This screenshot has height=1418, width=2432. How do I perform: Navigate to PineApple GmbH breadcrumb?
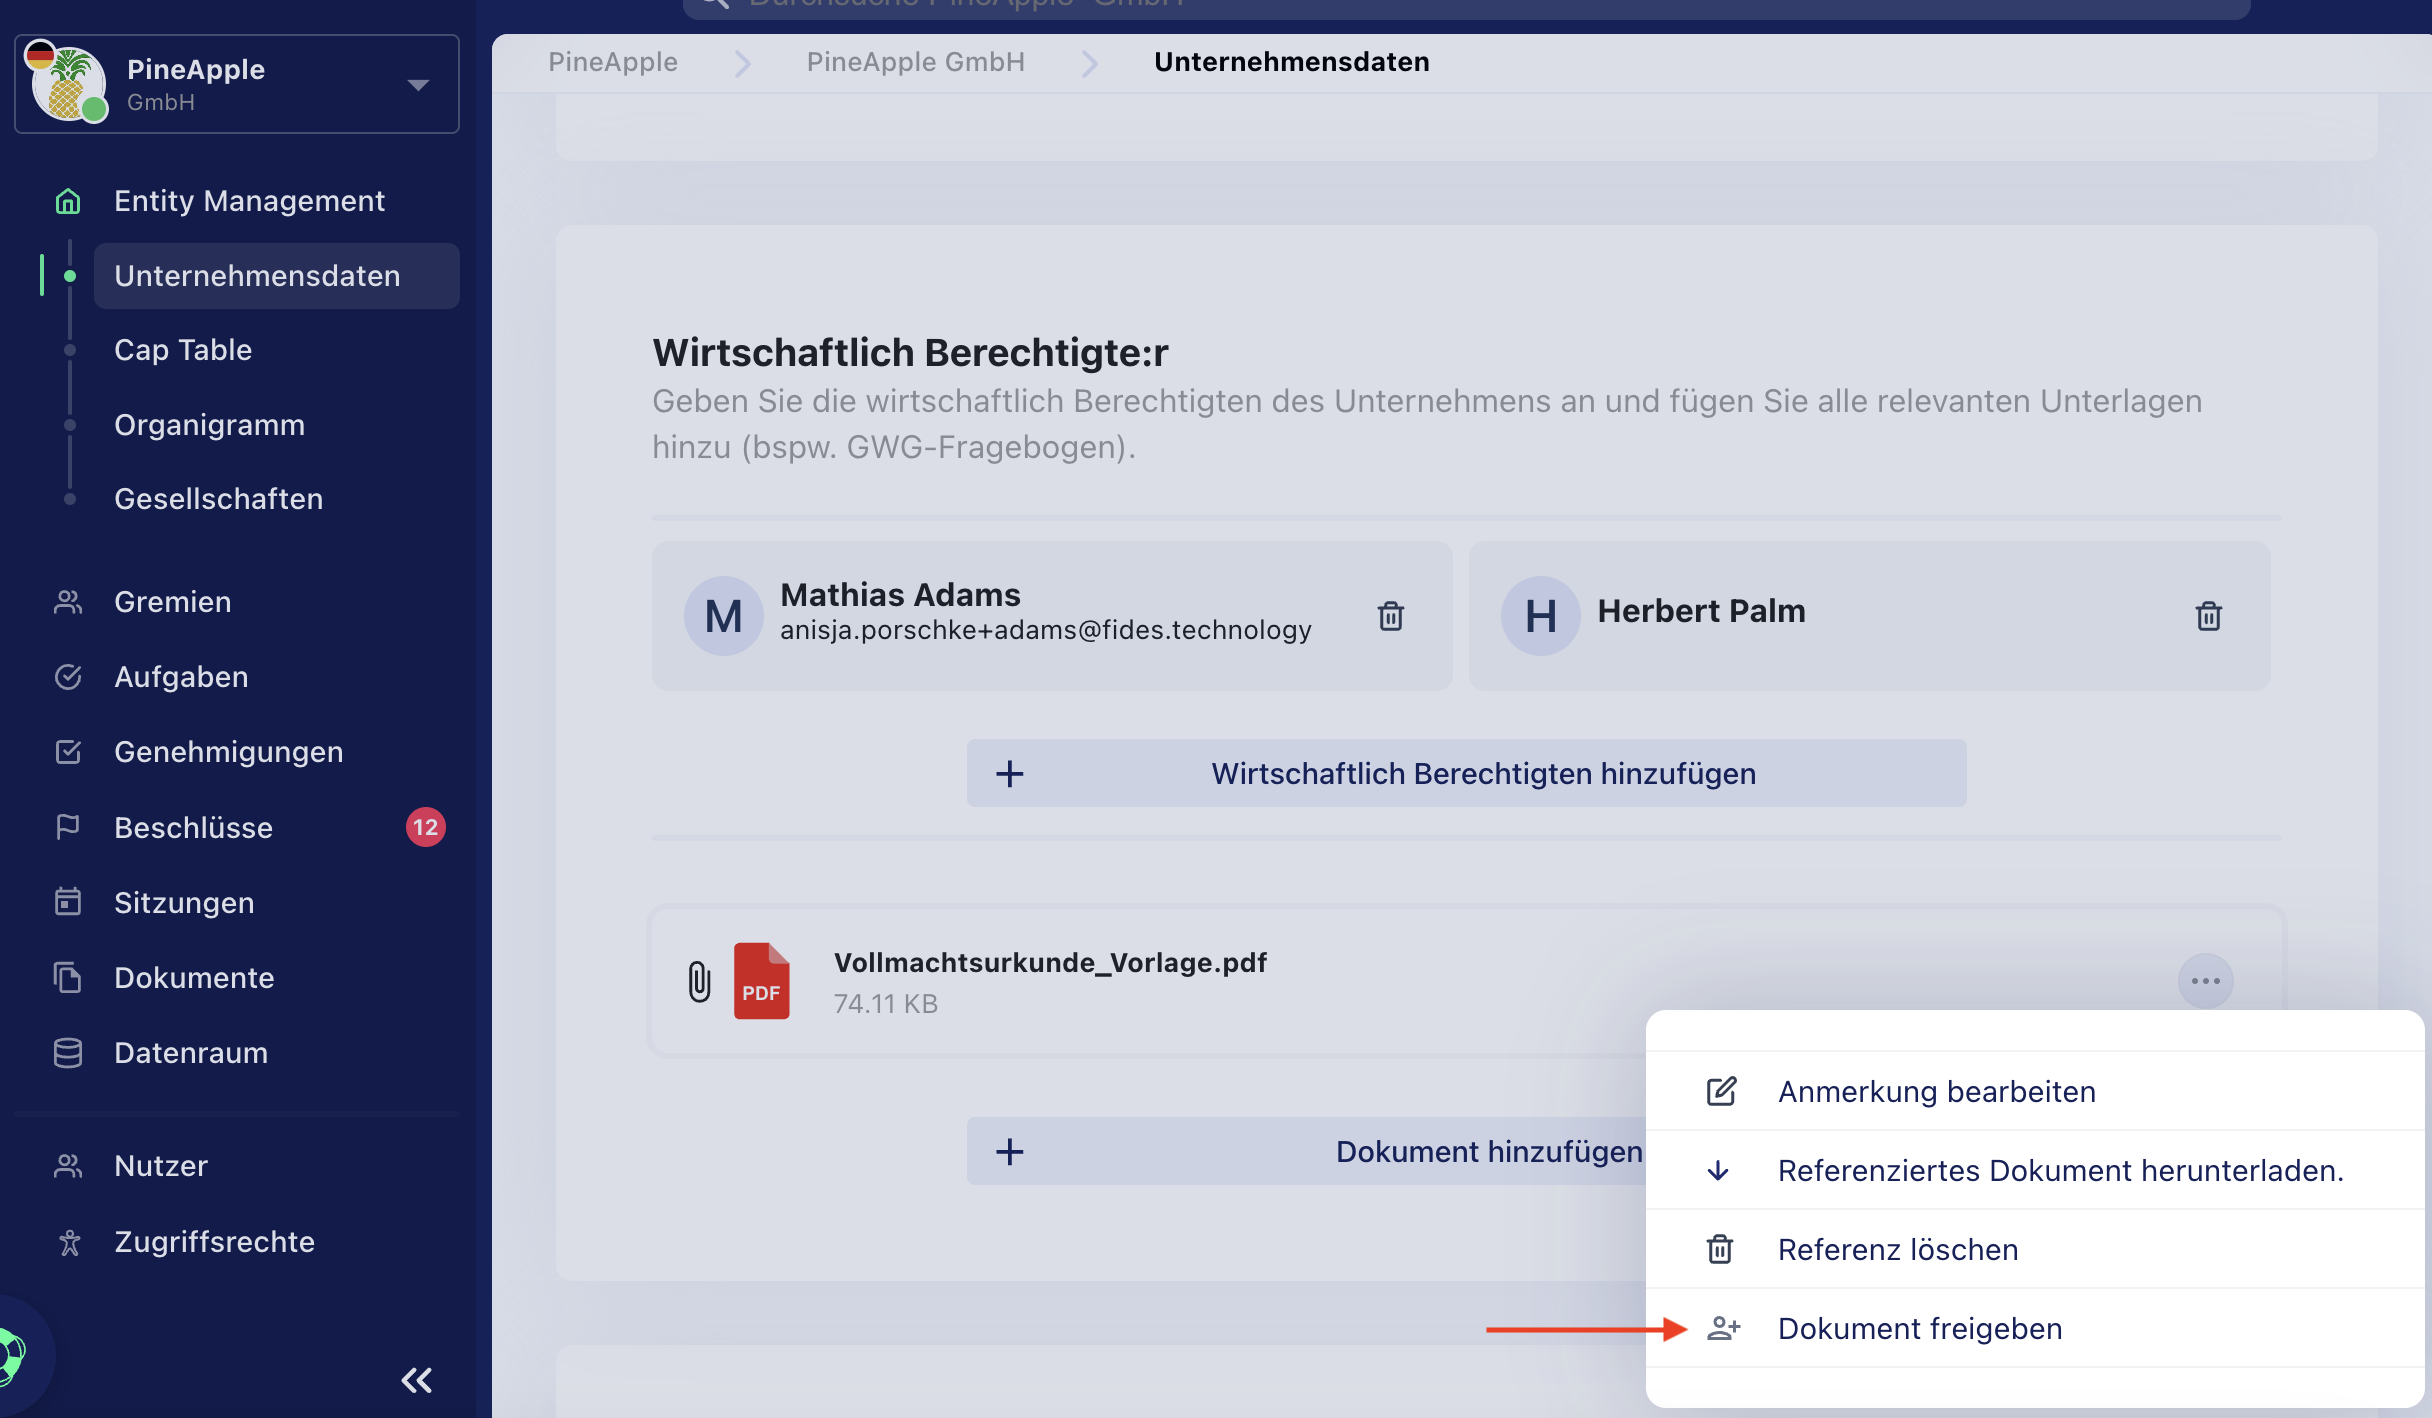pyautogui.click(x=915, y=62)
